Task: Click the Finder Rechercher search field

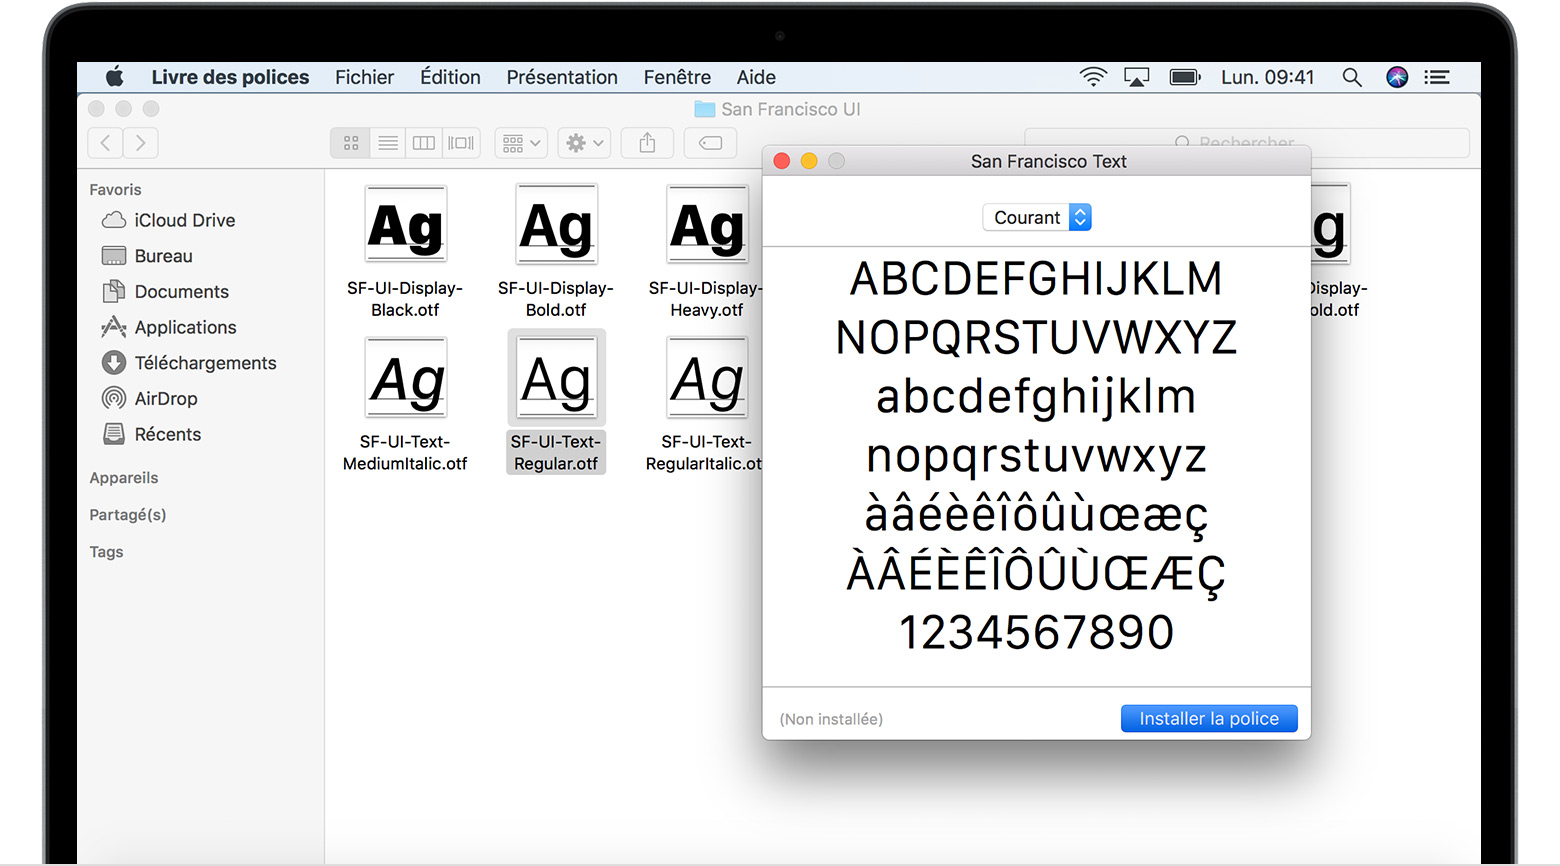Action: [x=1246, y=143]
